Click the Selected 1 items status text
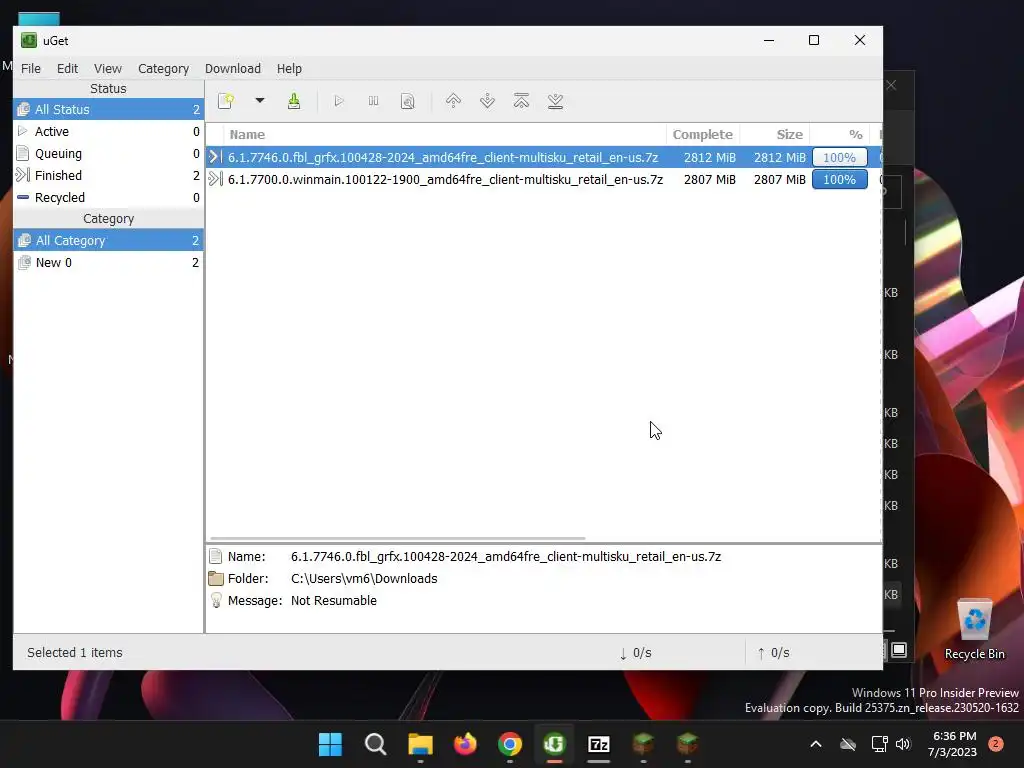Image resolution: width=1024 pixels, height=768 pixels. pyautogui.click(x=74, y=652)
